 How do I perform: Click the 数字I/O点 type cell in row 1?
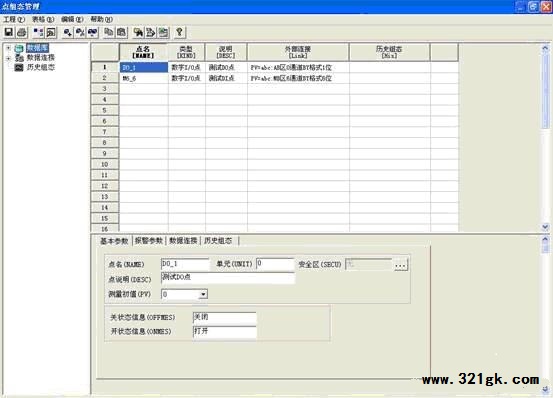point(187,67)
